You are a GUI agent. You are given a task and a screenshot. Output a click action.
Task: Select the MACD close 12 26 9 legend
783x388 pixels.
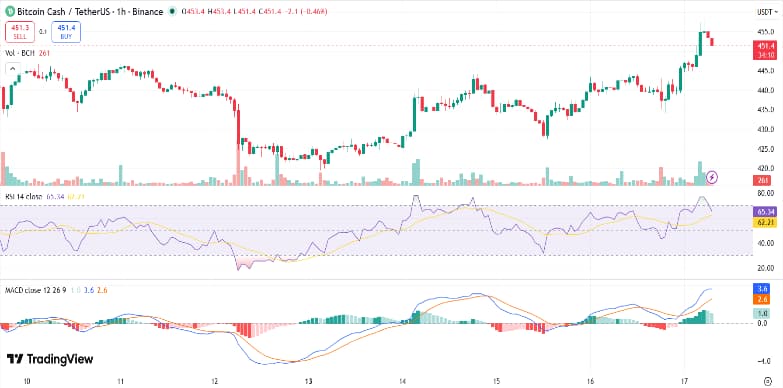click(36, 290)
